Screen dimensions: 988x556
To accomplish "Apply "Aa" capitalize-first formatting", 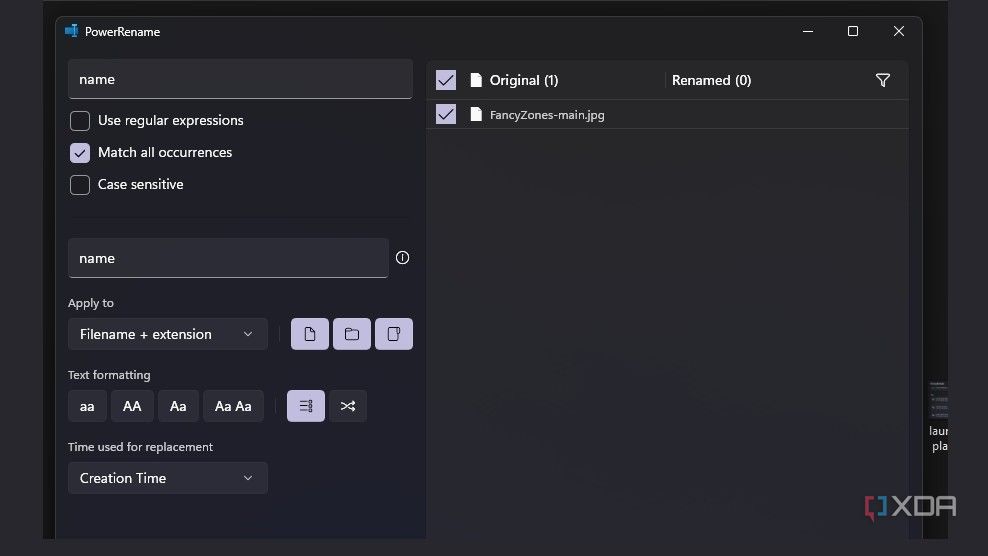I will (x=178, y=406).
